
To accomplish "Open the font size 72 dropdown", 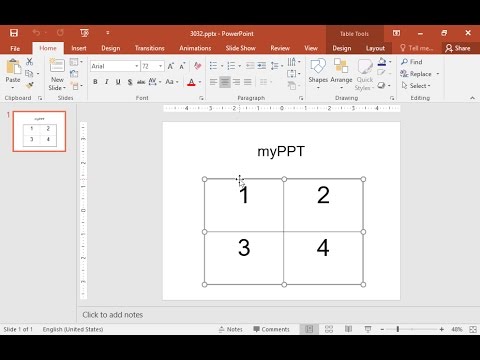I will 161,66.
